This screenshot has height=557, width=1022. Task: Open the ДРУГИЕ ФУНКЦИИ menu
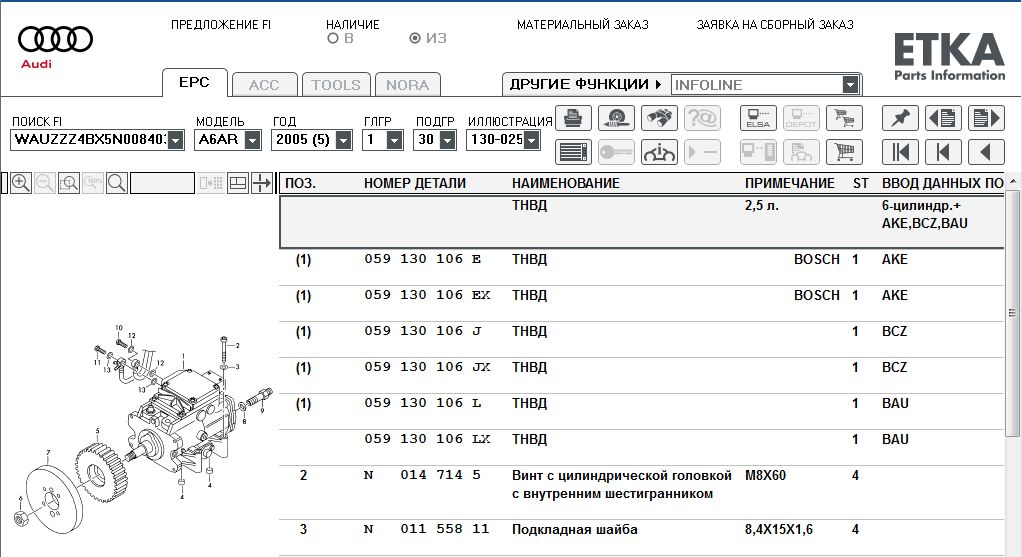[x=585, y=85]
